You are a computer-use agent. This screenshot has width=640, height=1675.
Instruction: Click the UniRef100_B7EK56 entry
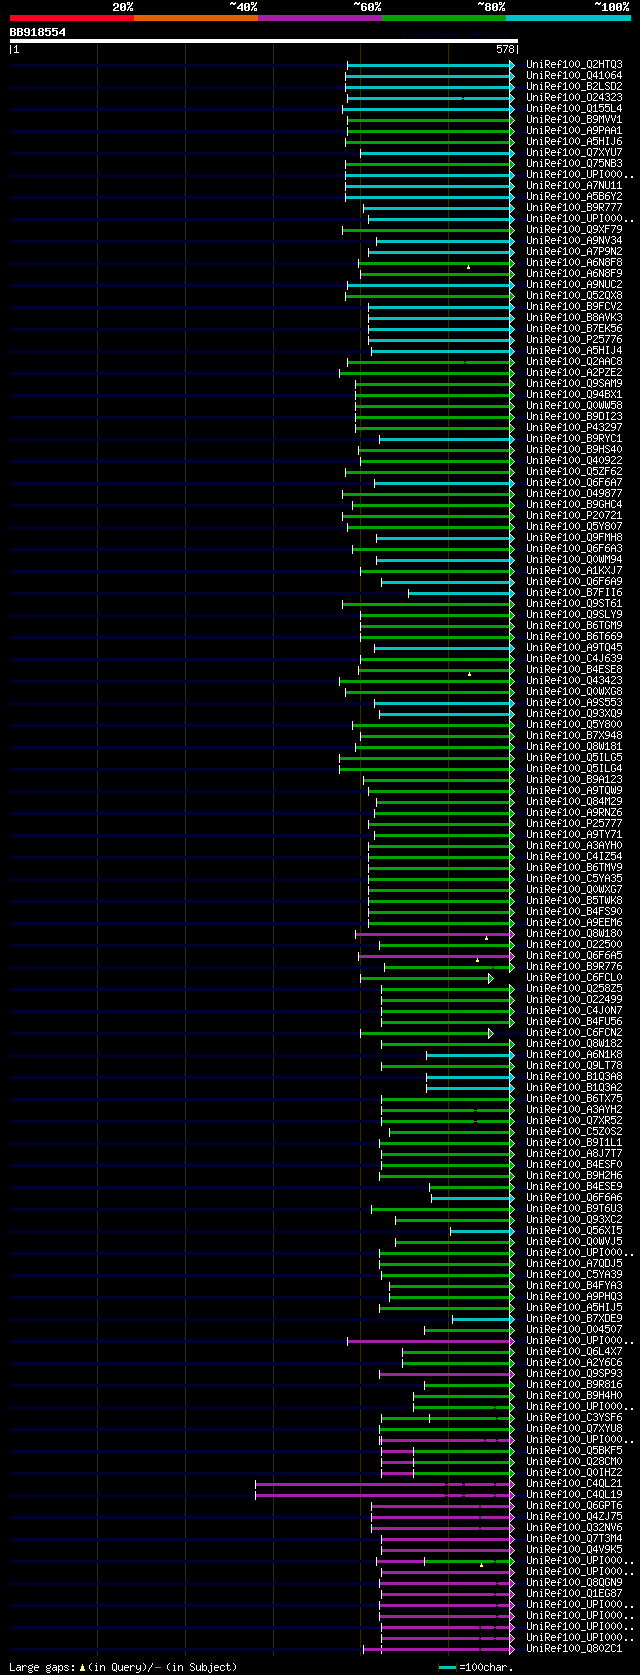coord(574,328)
